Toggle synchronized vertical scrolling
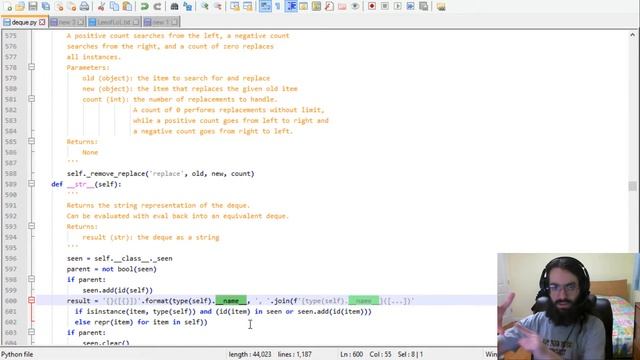Viewport: 640px width, 360px height. [x=235, y=6]
